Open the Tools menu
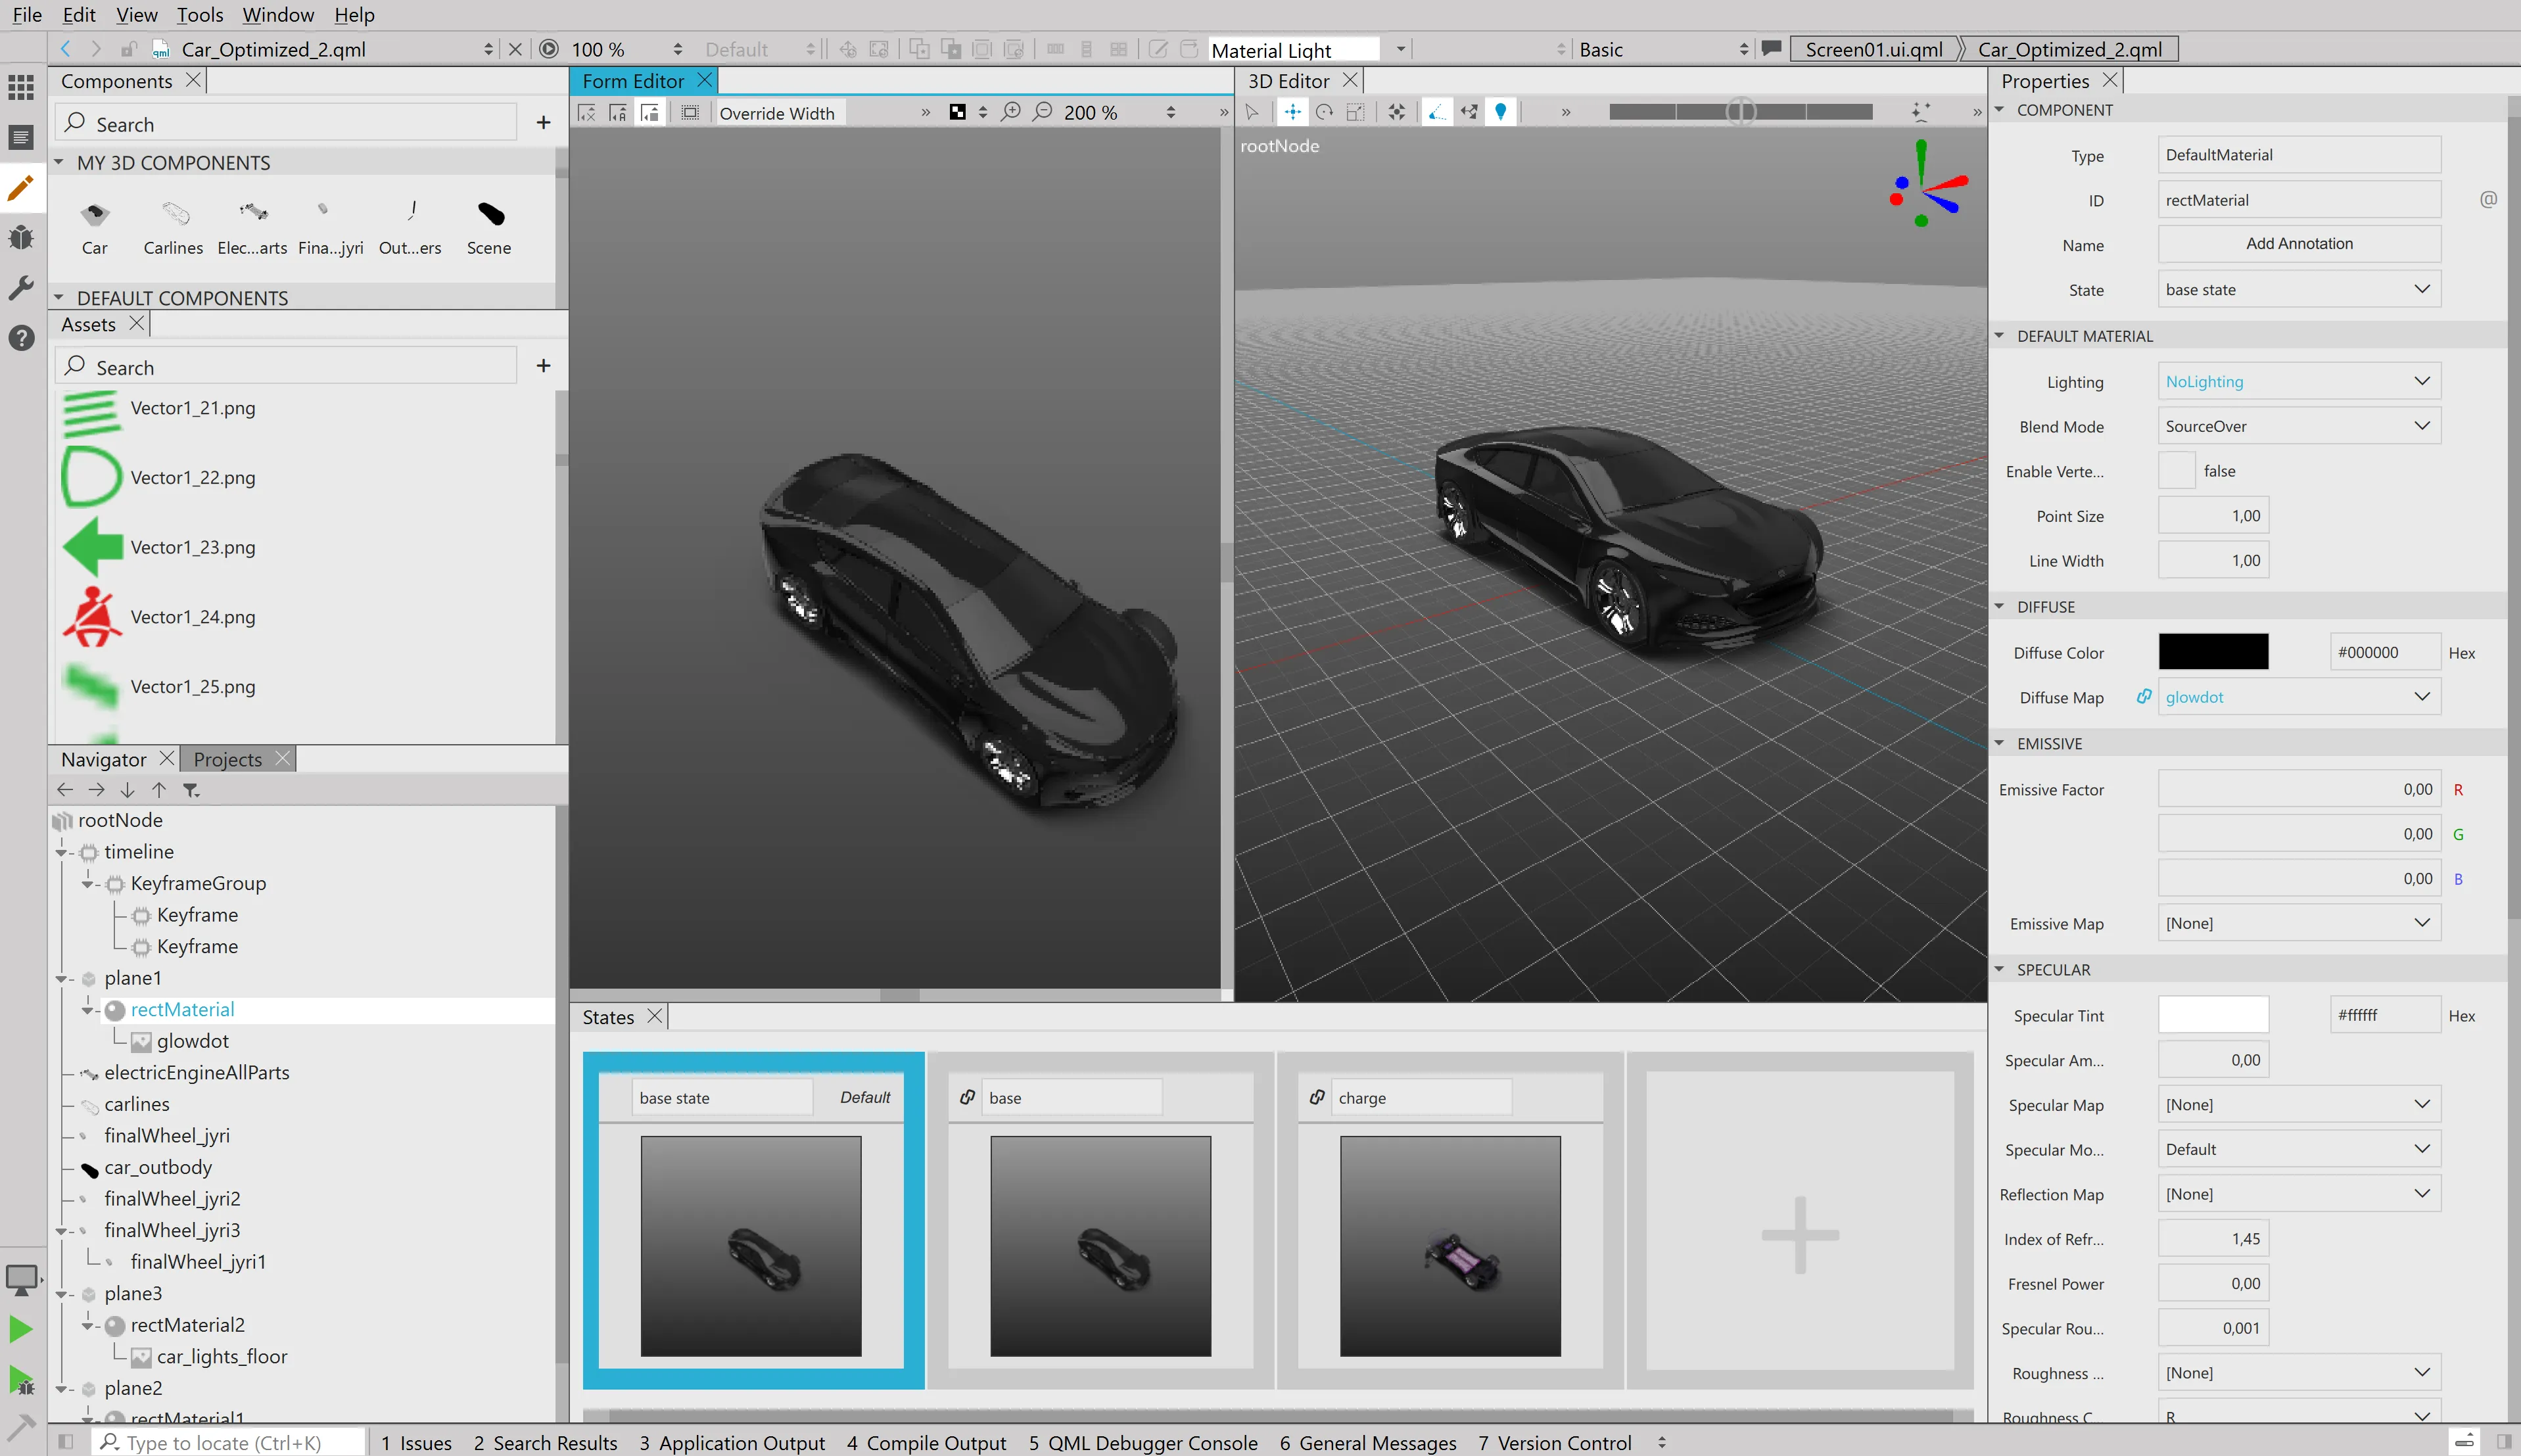This screenshot has height=1456, width=2521. pyautogui.click(x=200, y=15)
